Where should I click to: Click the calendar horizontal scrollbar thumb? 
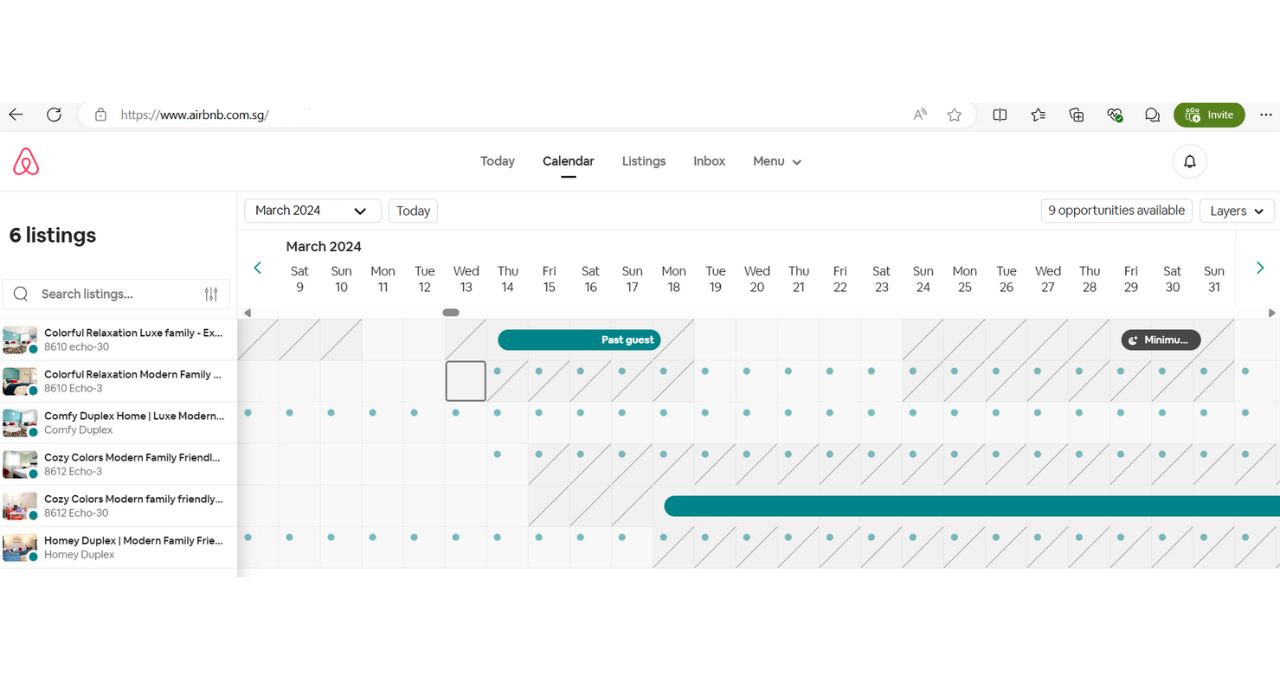click(451, 312)
